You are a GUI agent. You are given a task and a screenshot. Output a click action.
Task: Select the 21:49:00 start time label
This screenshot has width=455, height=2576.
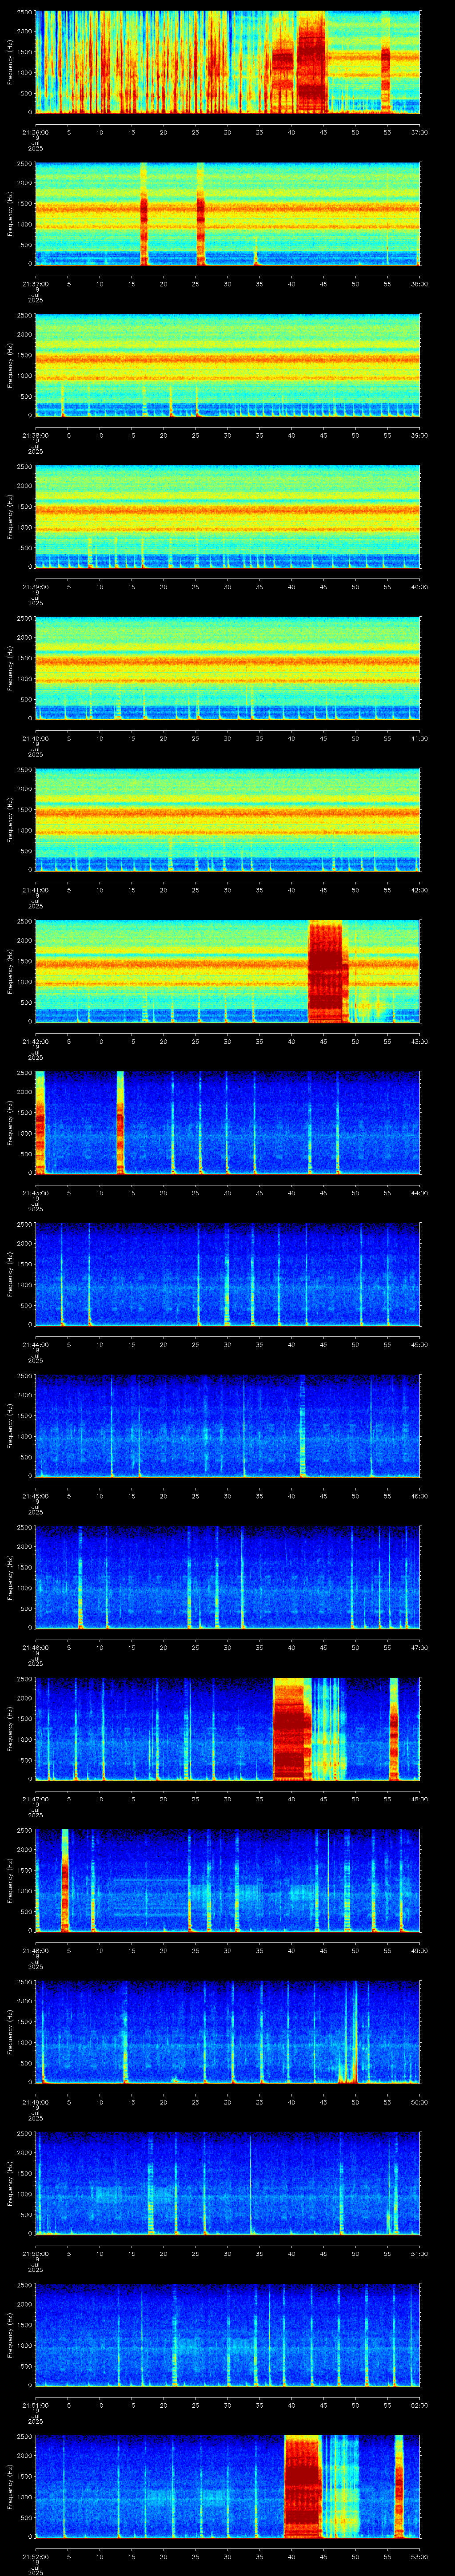[35, 2102]
